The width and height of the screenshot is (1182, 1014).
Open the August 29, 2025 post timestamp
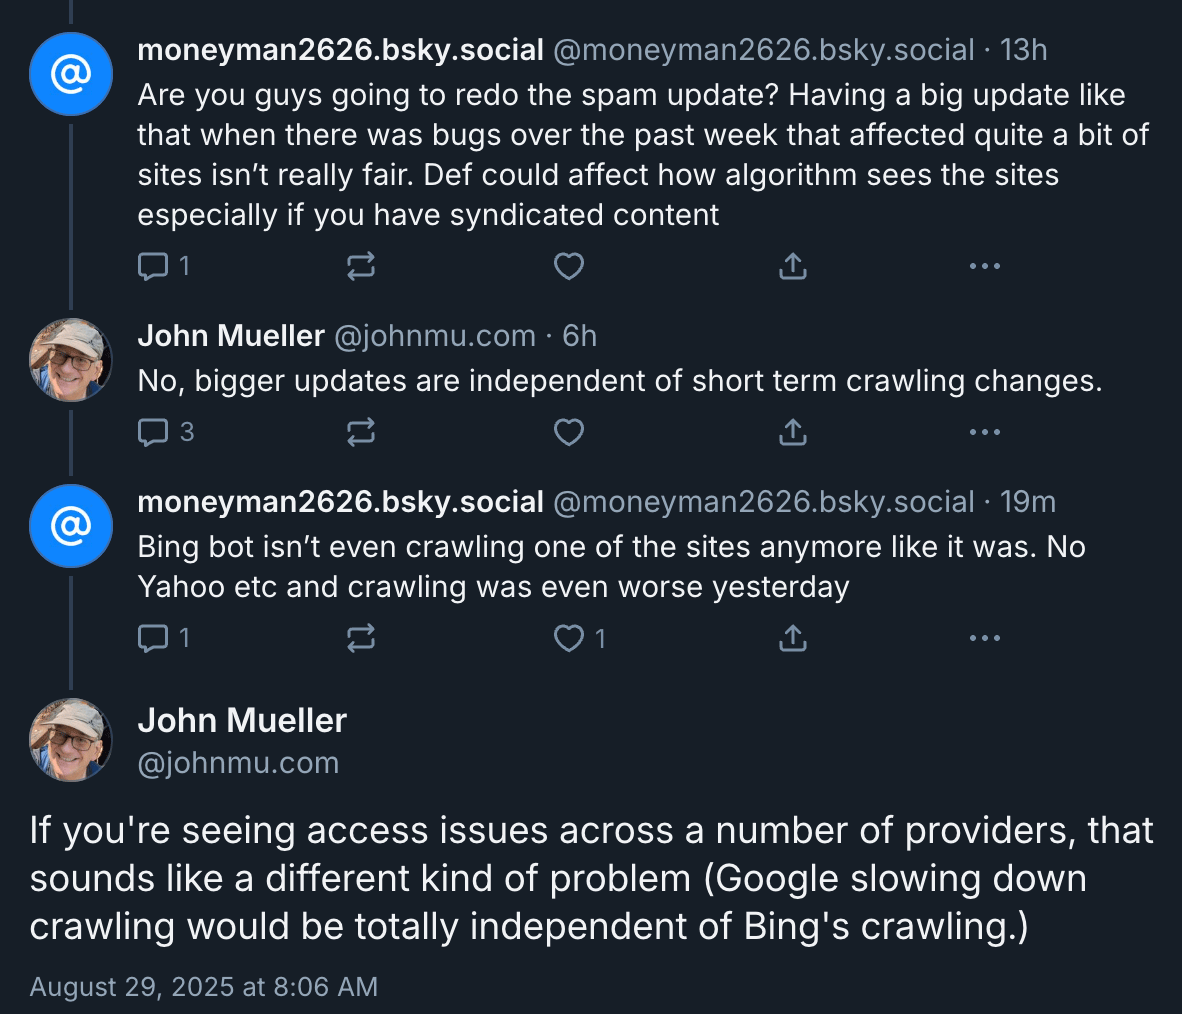pos(204,987)
